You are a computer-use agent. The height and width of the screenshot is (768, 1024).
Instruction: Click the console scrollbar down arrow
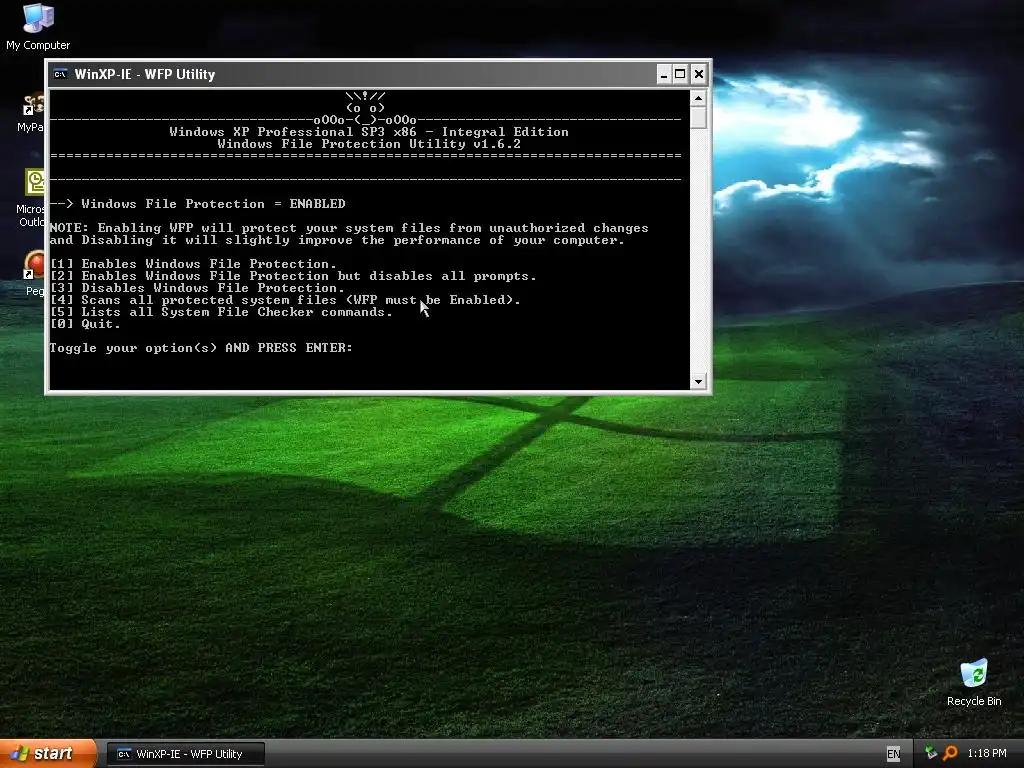point(698,381)
